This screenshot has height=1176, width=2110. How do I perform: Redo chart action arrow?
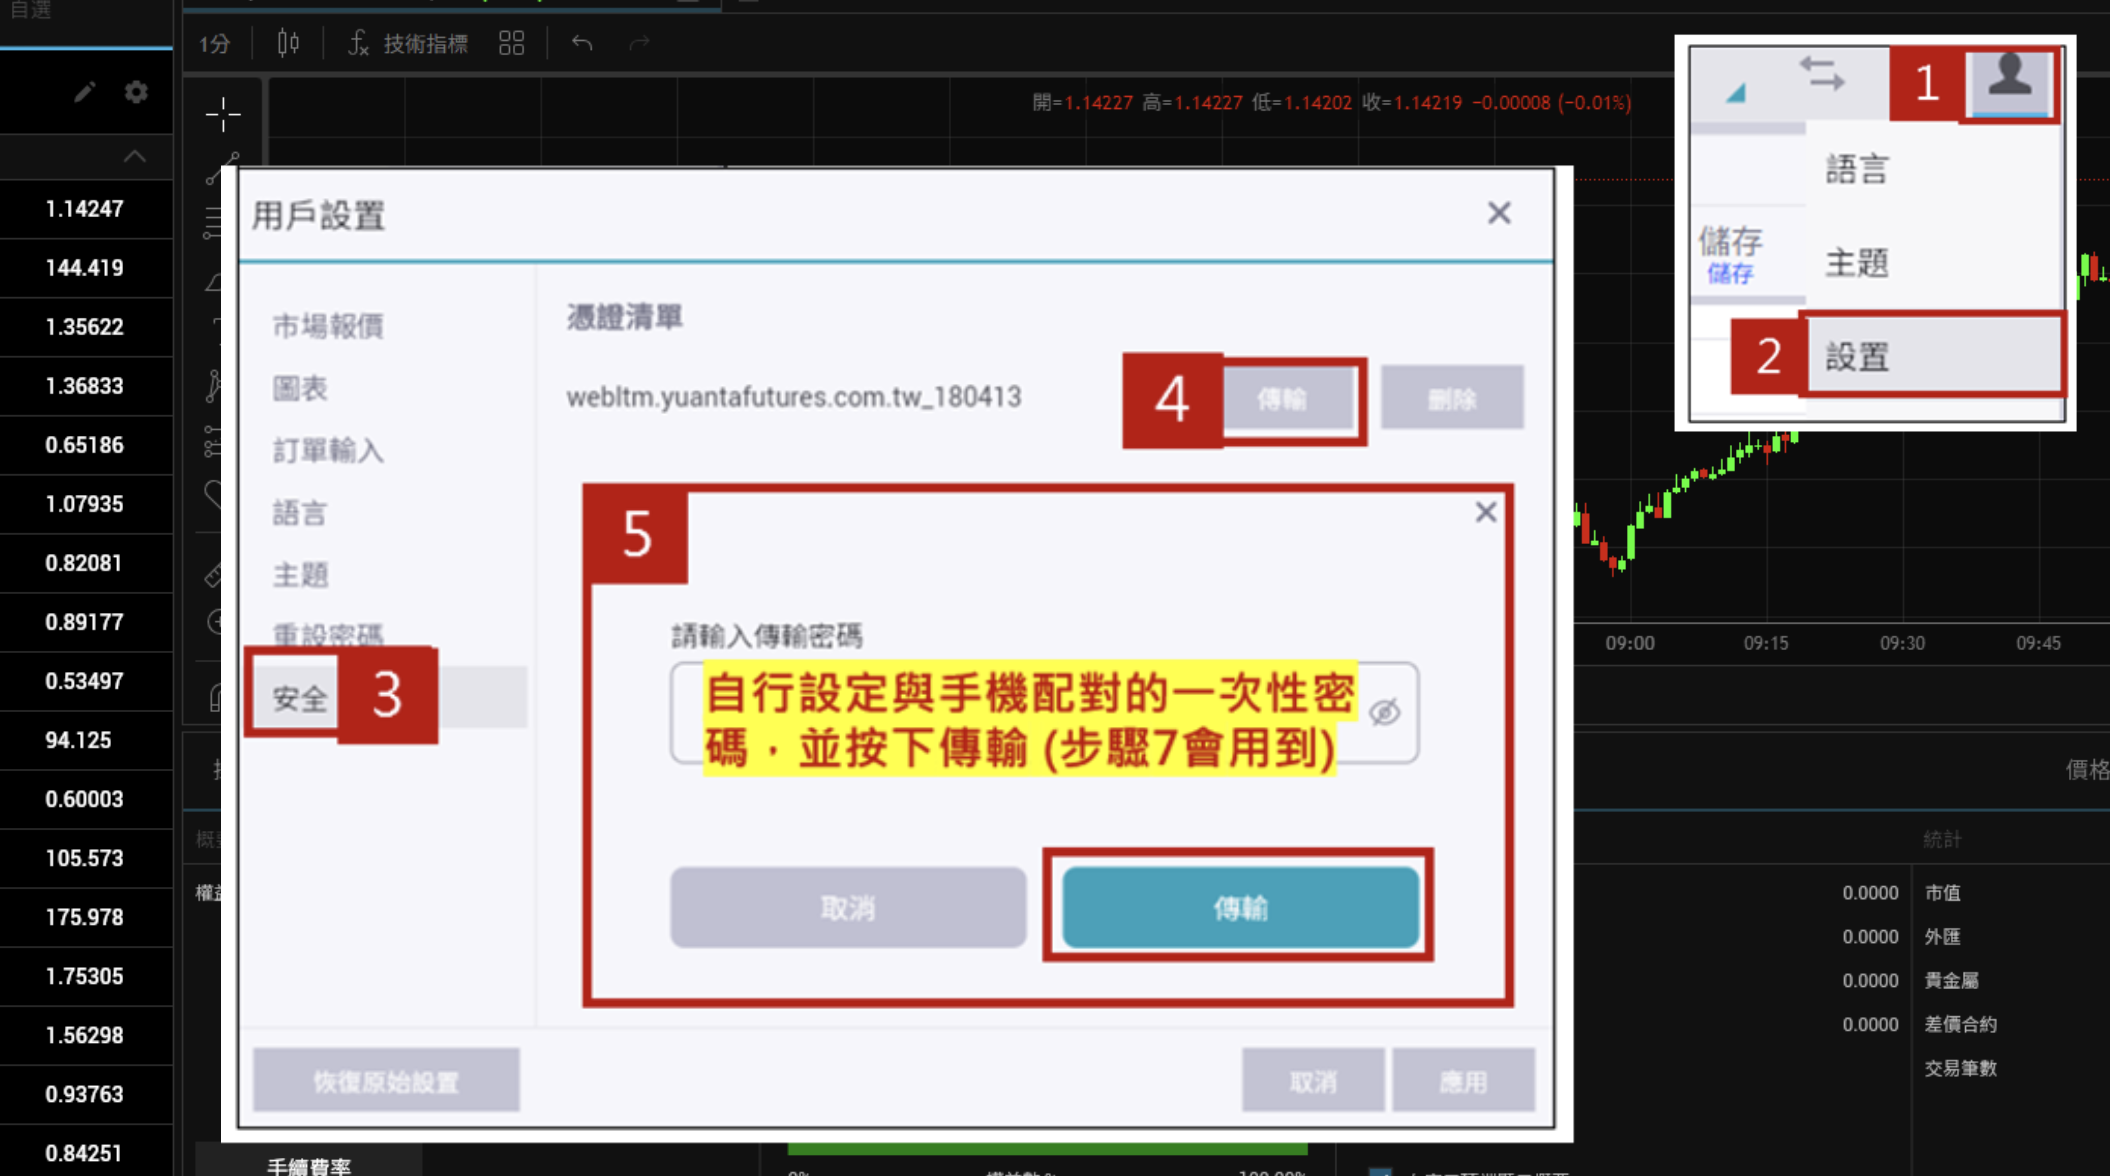(x=639, y=43)
